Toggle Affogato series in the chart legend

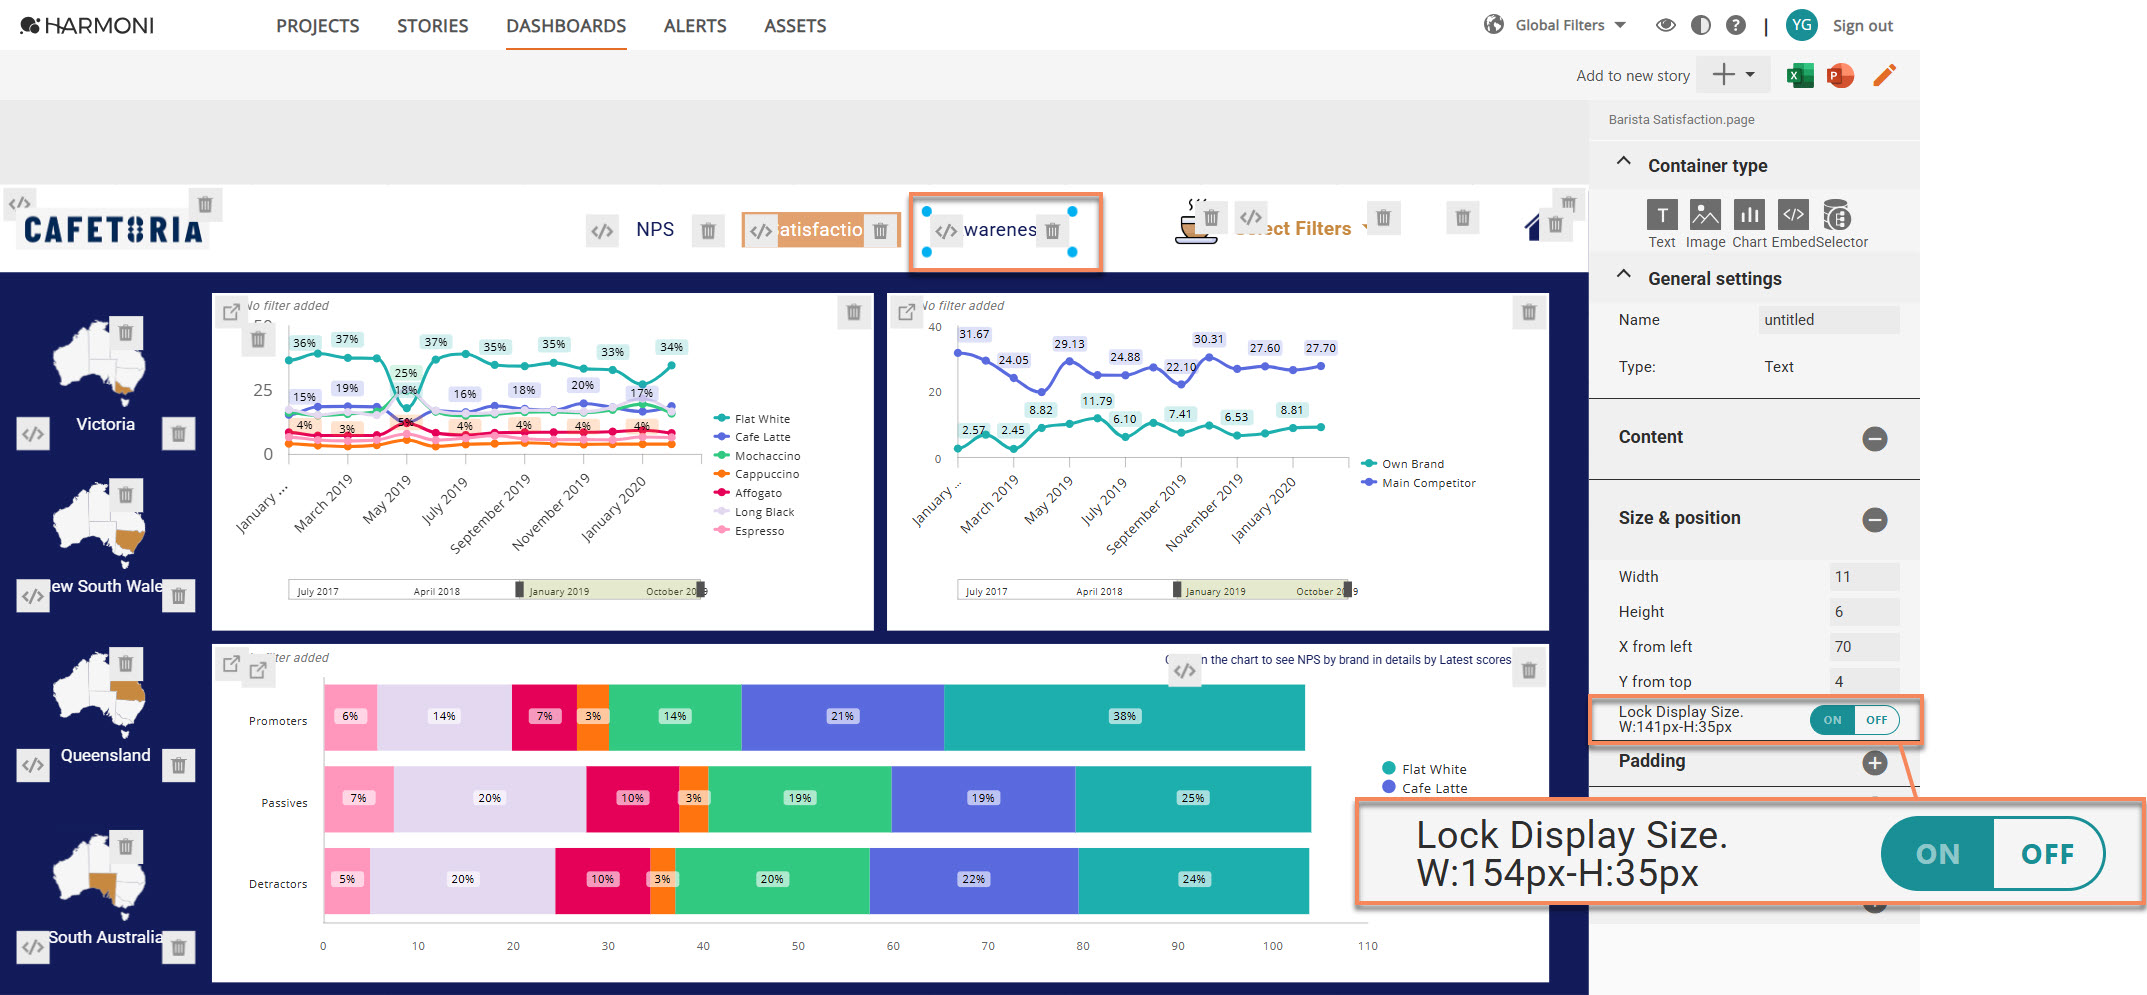748,493
